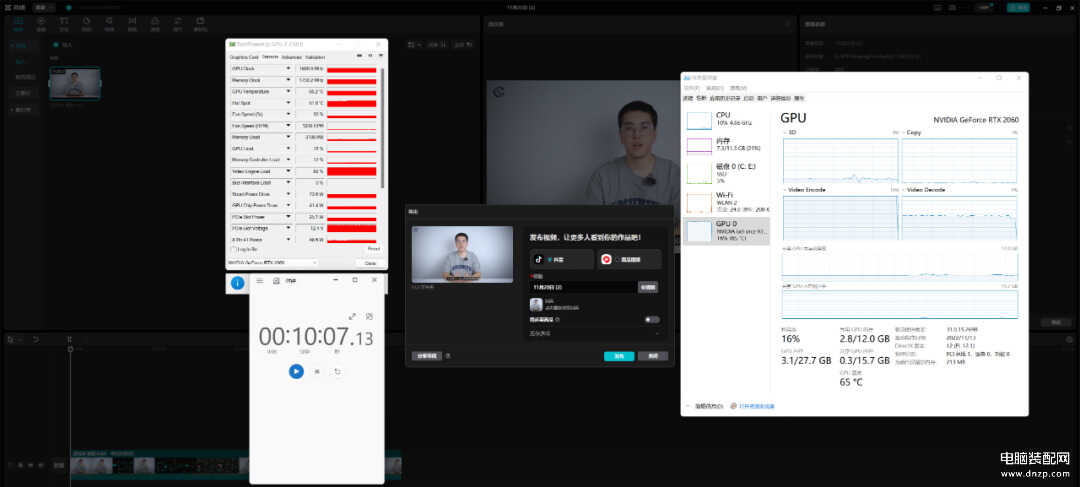Open the 媒体 tool in the video editor toolbar

pos(19,24)
